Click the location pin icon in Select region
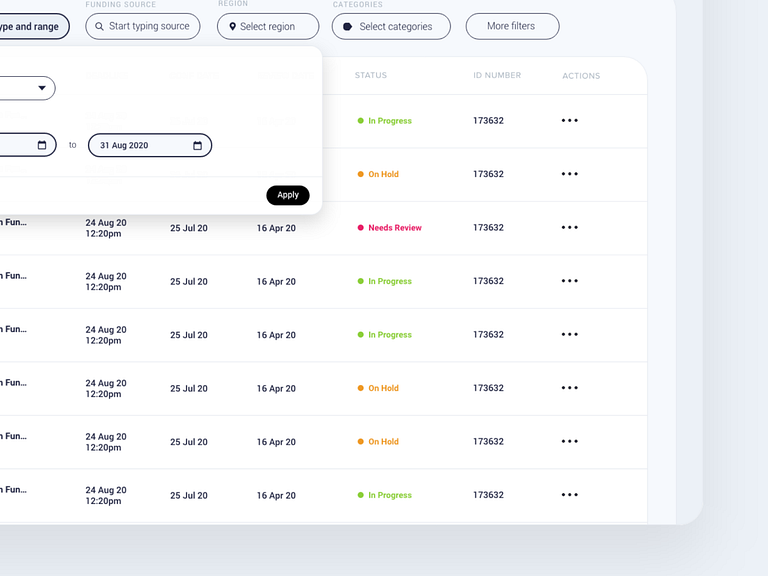 tap(233, 26)
